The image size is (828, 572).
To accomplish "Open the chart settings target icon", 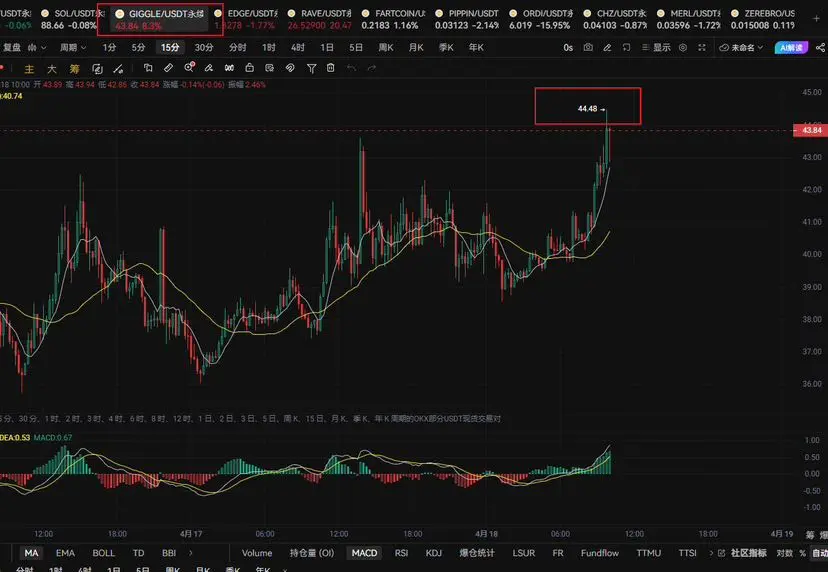I will coord(683,48).
